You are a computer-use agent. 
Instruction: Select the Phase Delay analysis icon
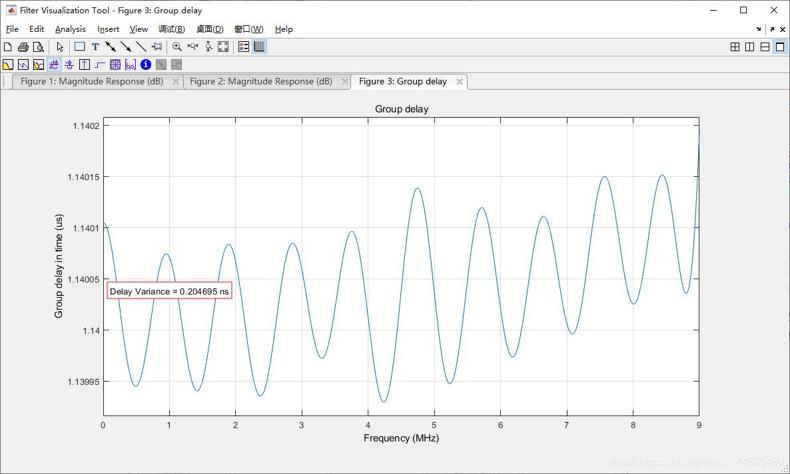(x=69, y=64)
